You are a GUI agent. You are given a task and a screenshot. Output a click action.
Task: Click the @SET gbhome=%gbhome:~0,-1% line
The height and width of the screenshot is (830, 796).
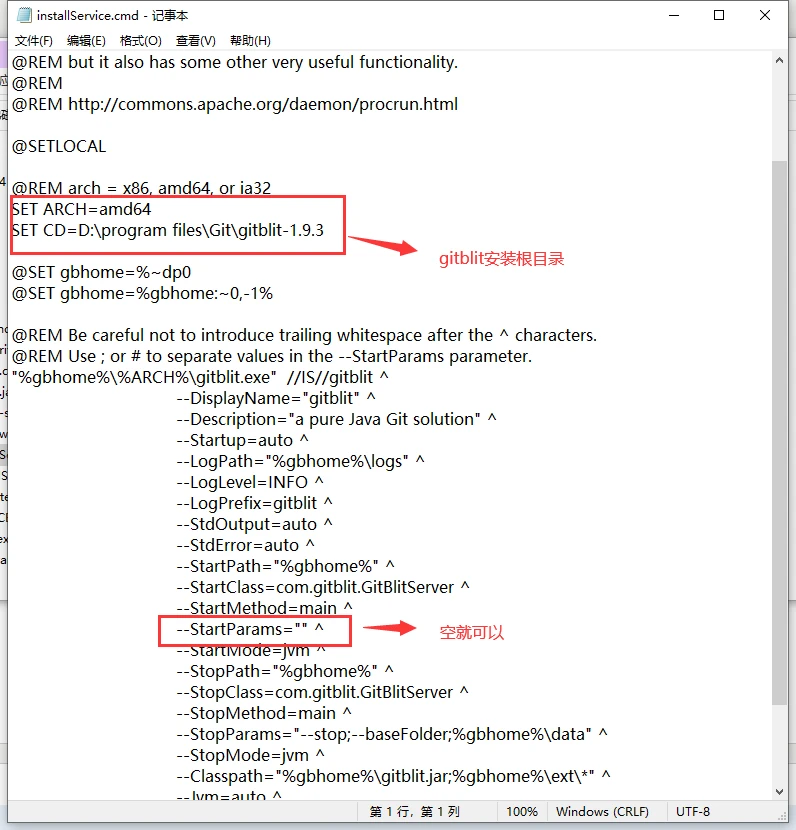tap(142, 293)
